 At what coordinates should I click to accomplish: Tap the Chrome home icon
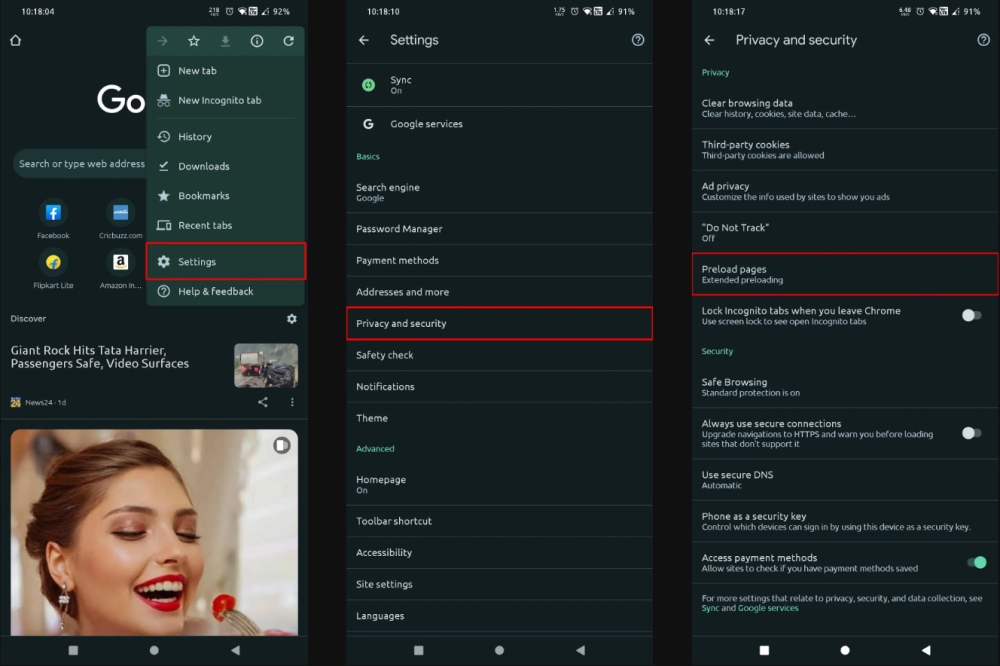15,41
